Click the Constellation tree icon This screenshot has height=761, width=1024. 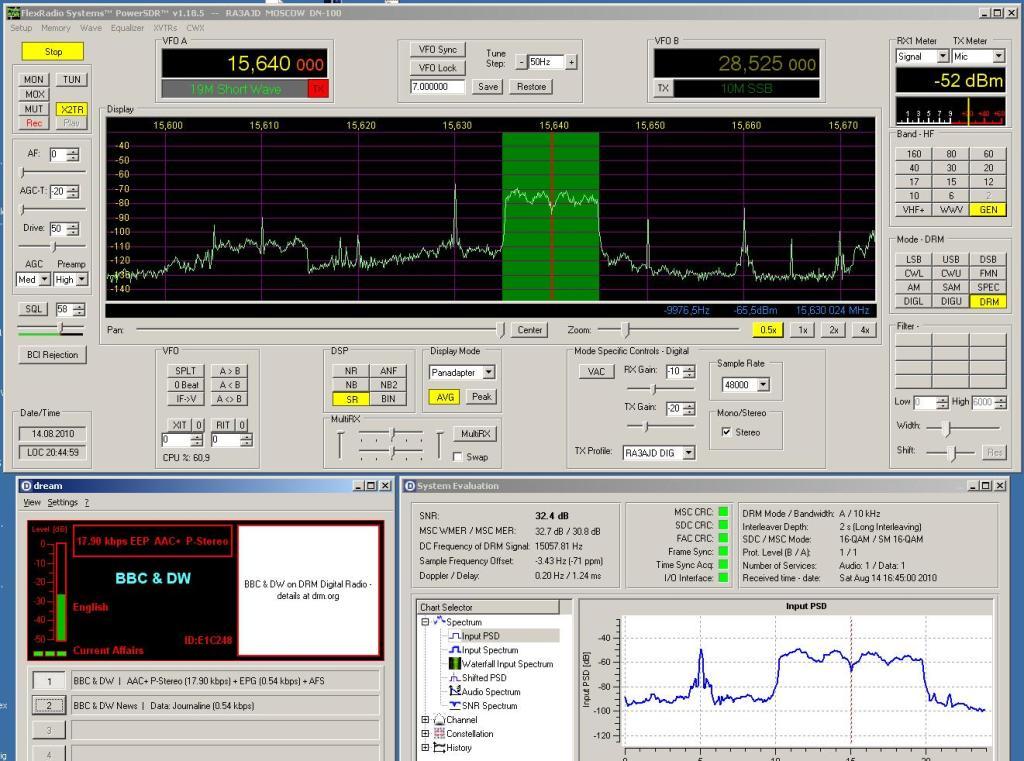(x=438, y=734)
